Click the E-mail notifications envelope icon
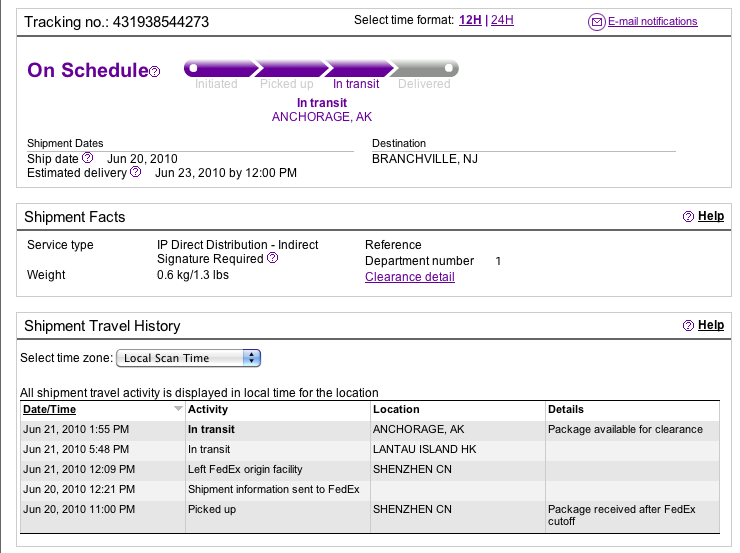Screen dimensions: 740x553 (x=597, y=22)
